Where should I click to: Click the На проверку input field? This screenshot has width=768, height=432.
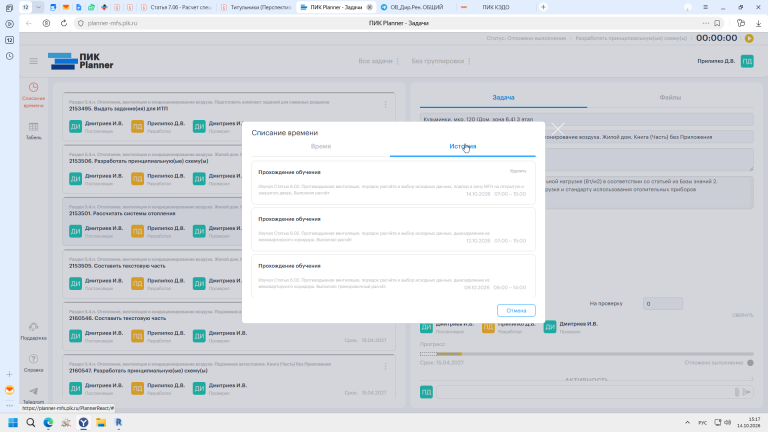[x=663, y=304]
